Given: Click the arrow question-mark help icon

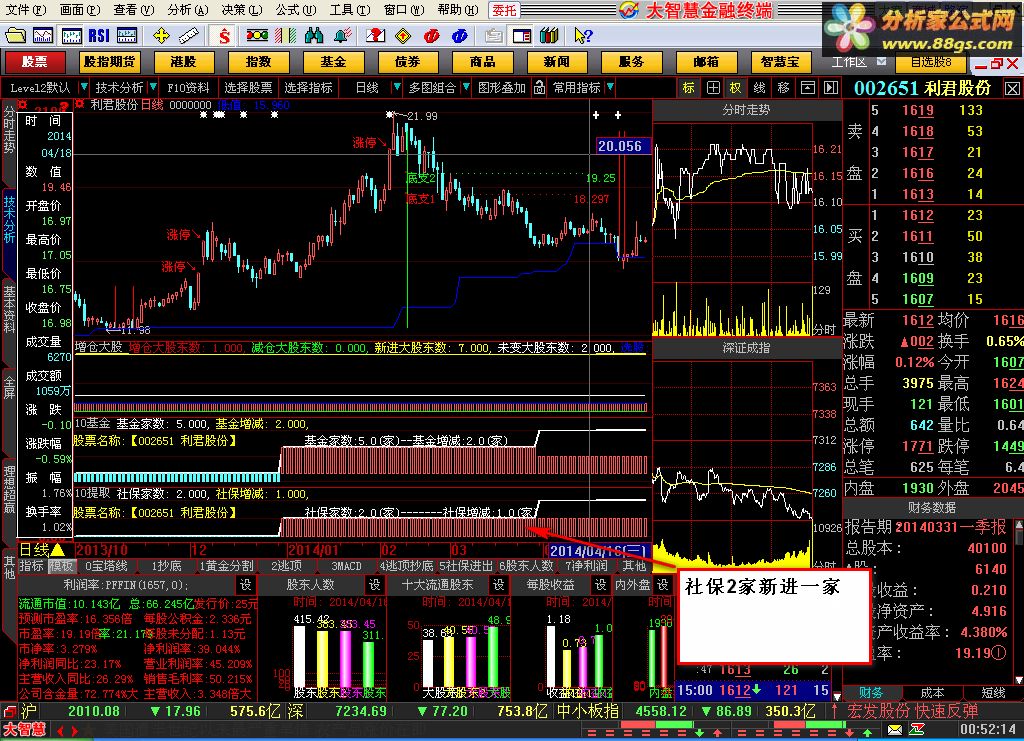Looking at the screenshot, I should (x=583, y=35).
